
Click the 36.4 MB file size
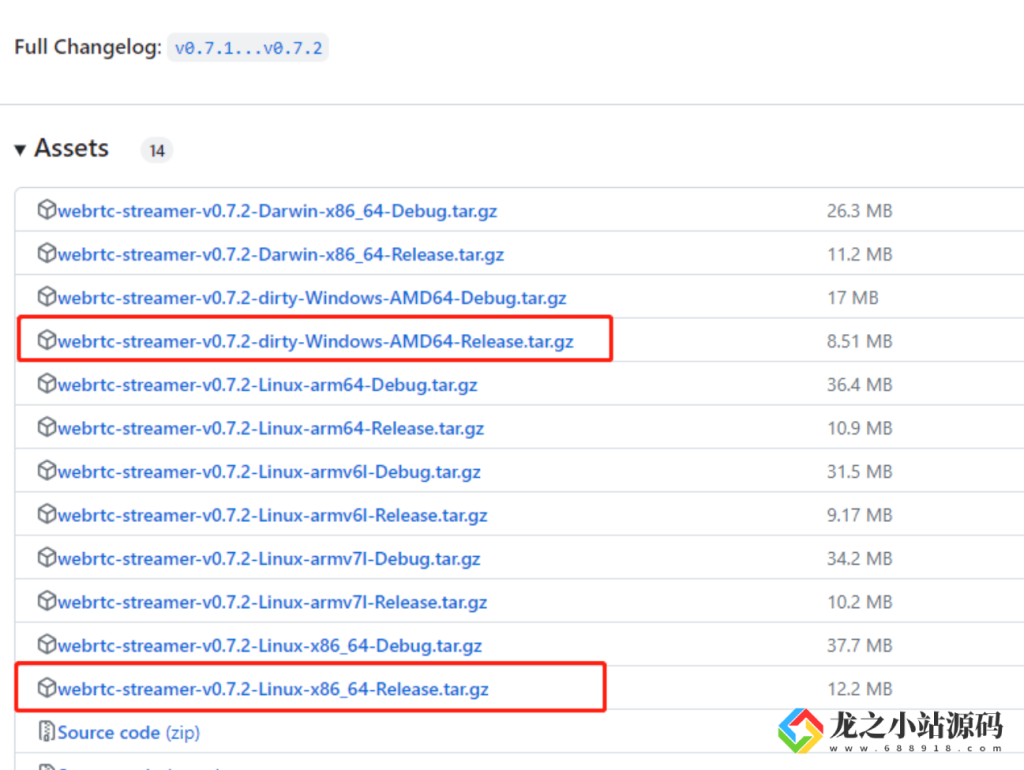pos(859,385)
